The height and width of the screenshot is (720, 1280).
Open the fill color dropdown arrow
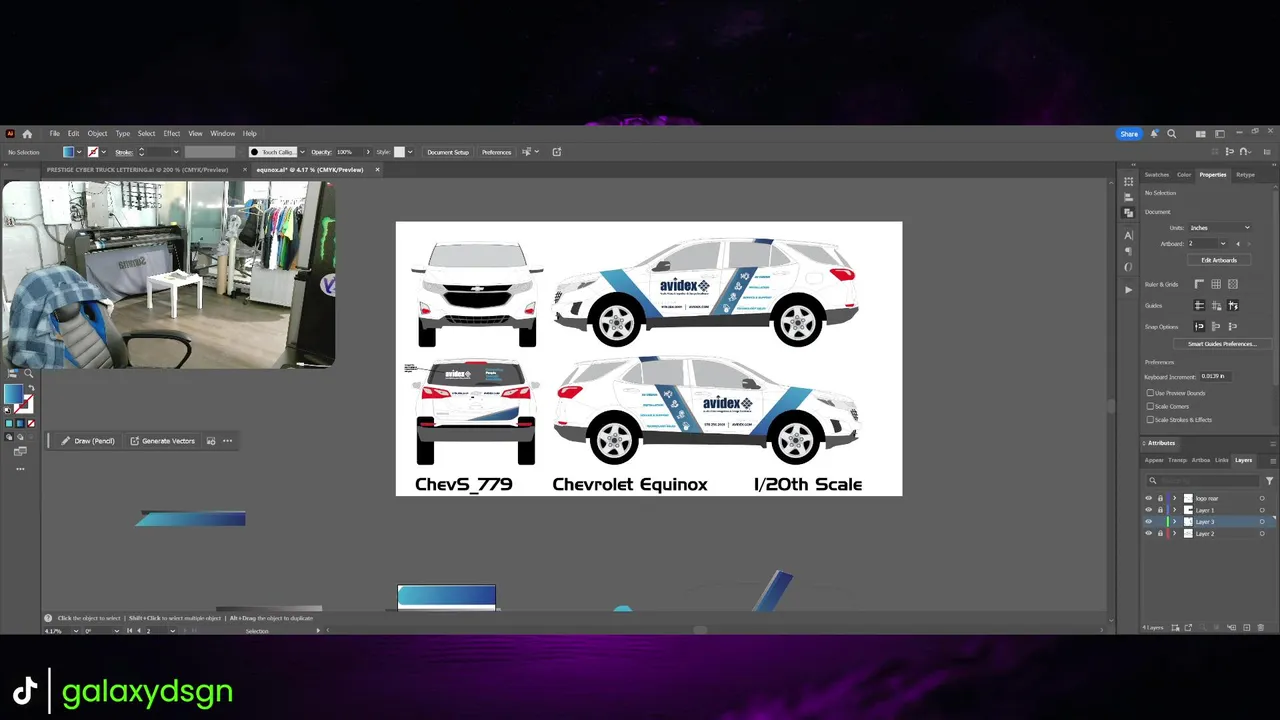click(x=79, y=152)
